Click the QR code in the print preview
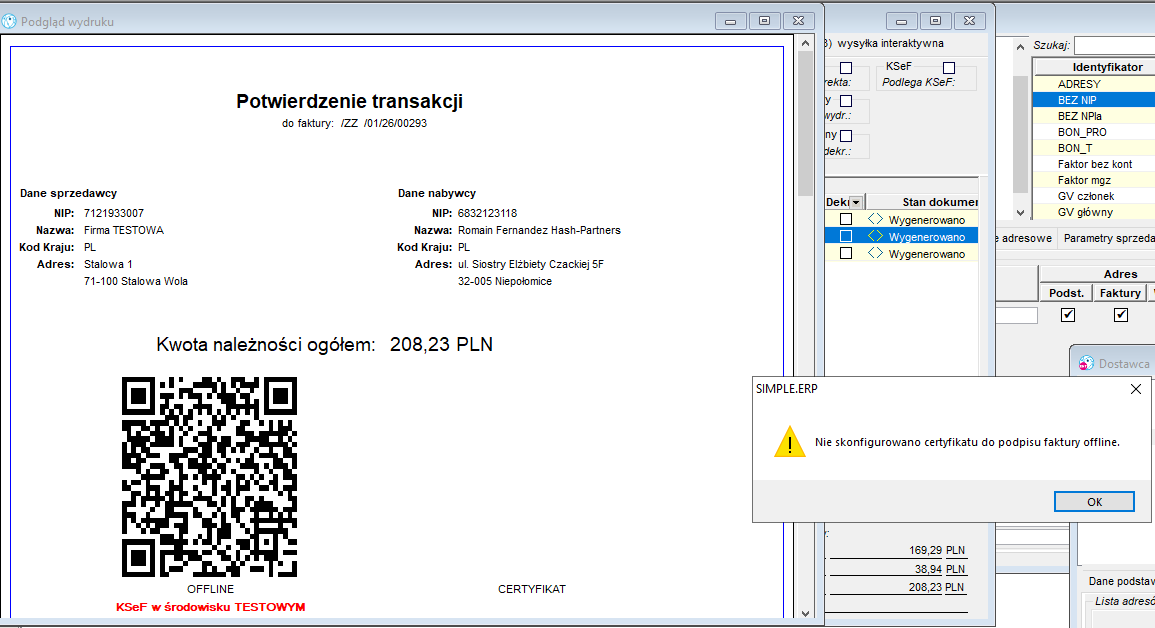The image size is (1155, 628). (x=209, y=477)
